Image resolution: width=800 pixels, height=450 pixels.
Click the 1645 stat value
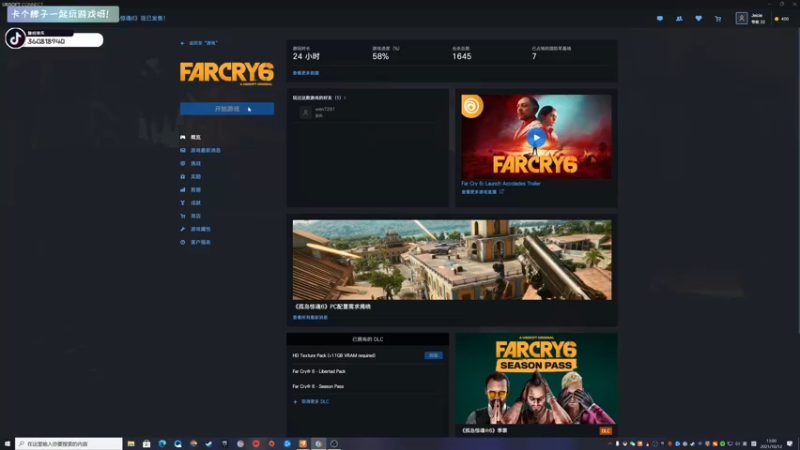pyautogui.click(x=462, y=57)
